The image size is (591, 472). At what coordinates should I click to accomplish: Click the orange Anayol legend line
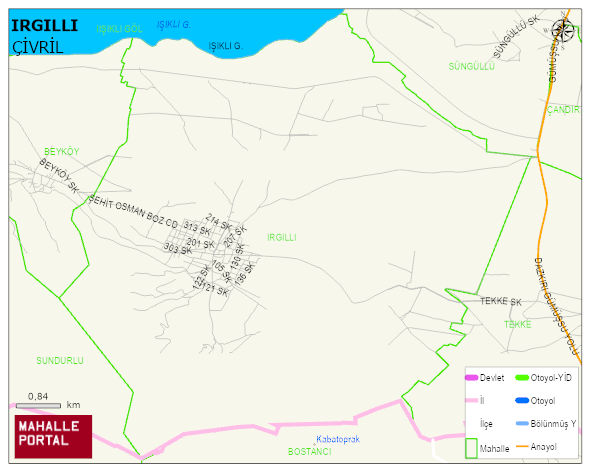[522, 446]
